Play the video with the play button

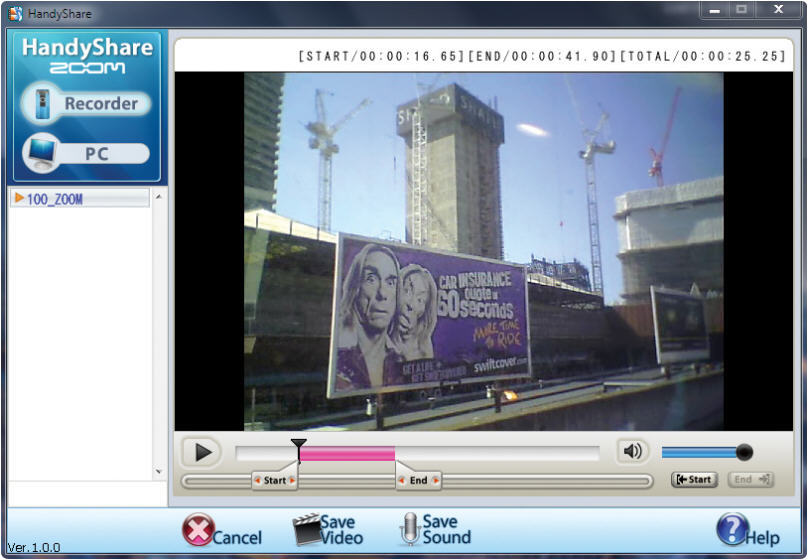pos(203,452)
